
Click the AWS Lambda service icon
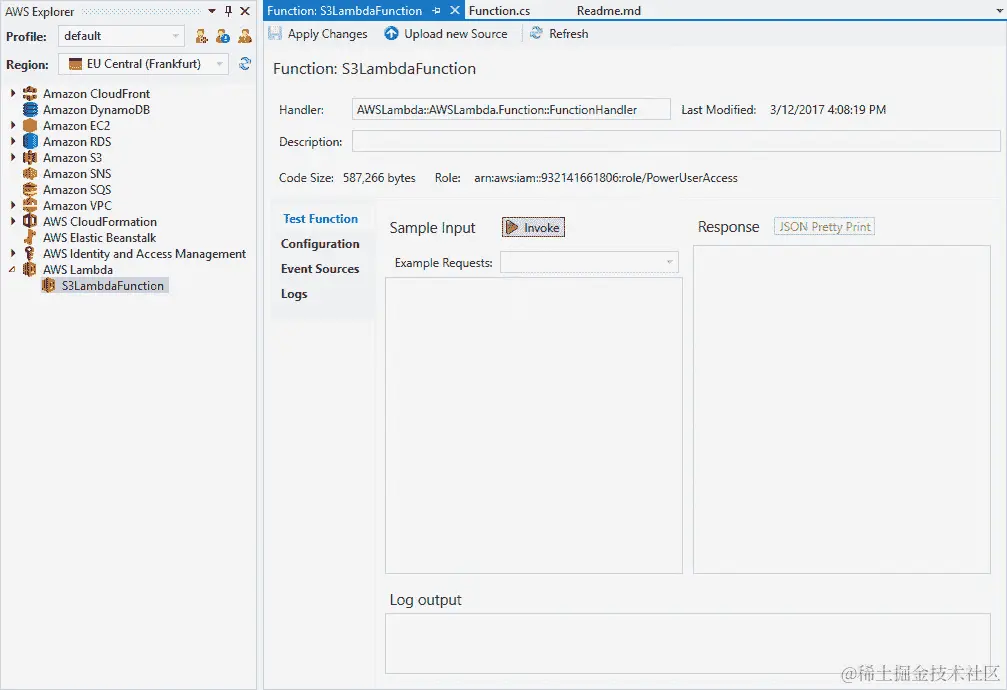30,270
